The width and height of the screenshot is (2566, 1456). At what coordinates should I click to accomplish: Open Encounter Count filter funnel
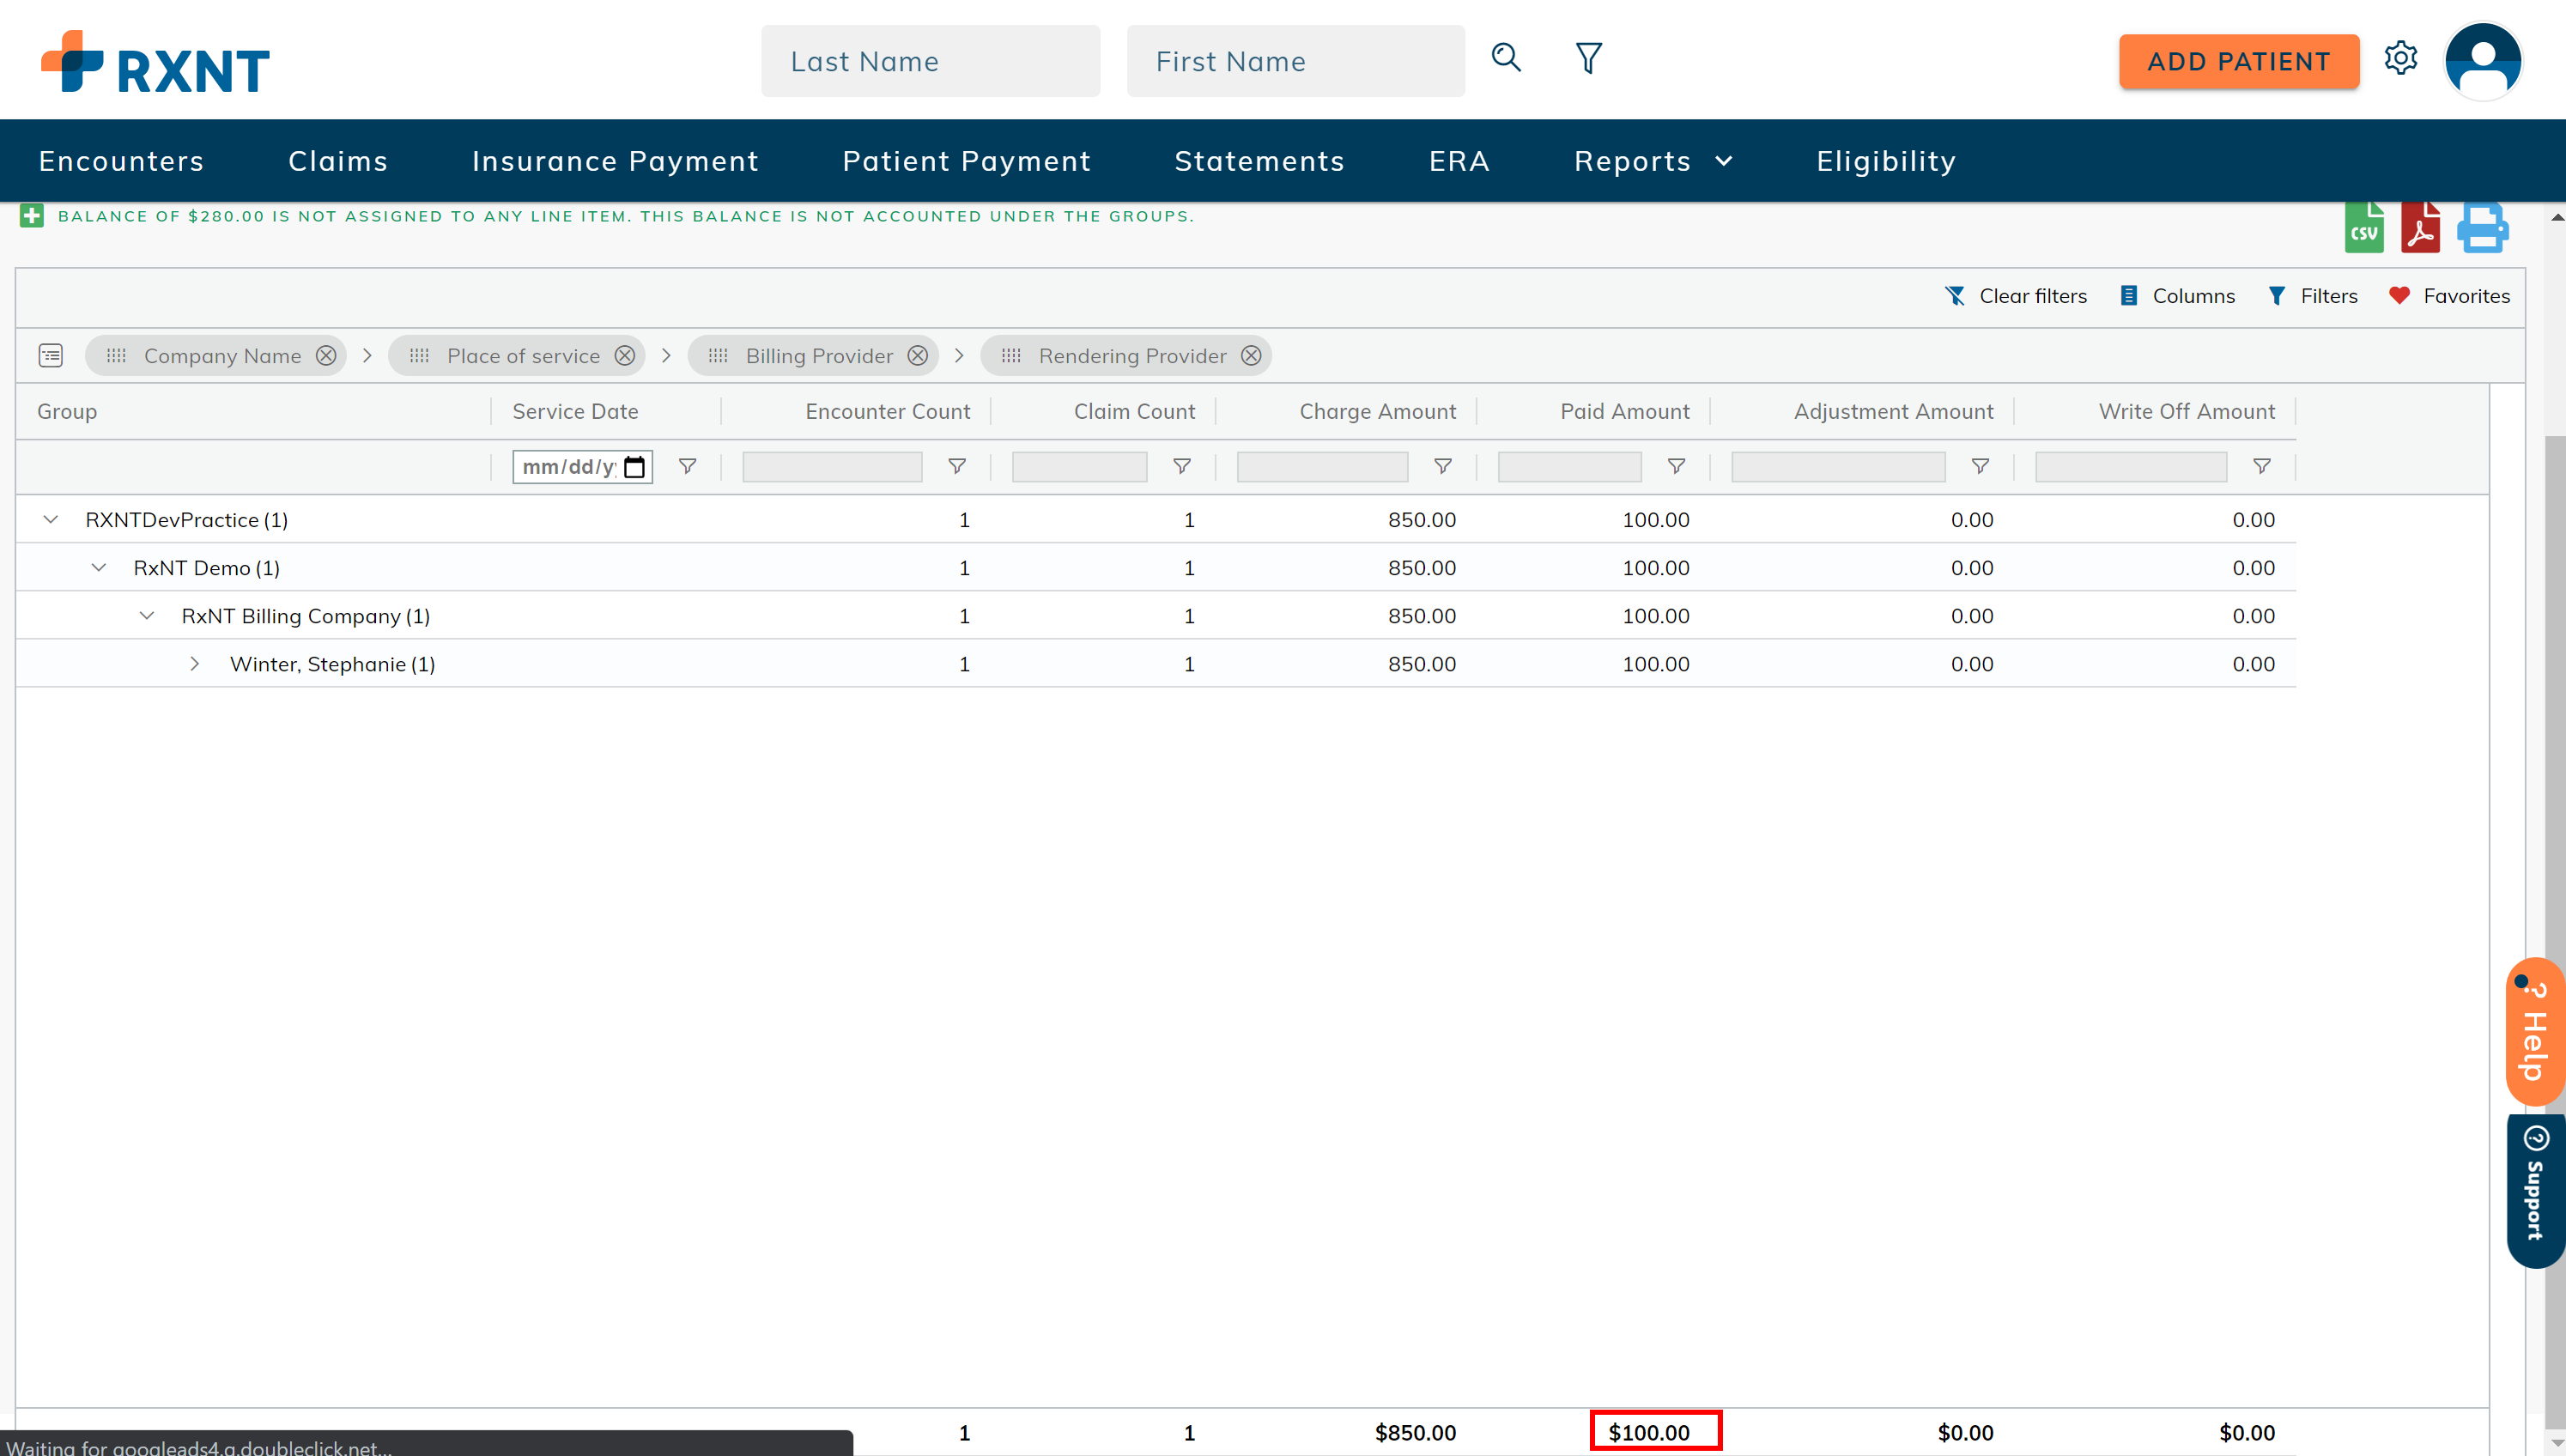click(x=957, y=466)
